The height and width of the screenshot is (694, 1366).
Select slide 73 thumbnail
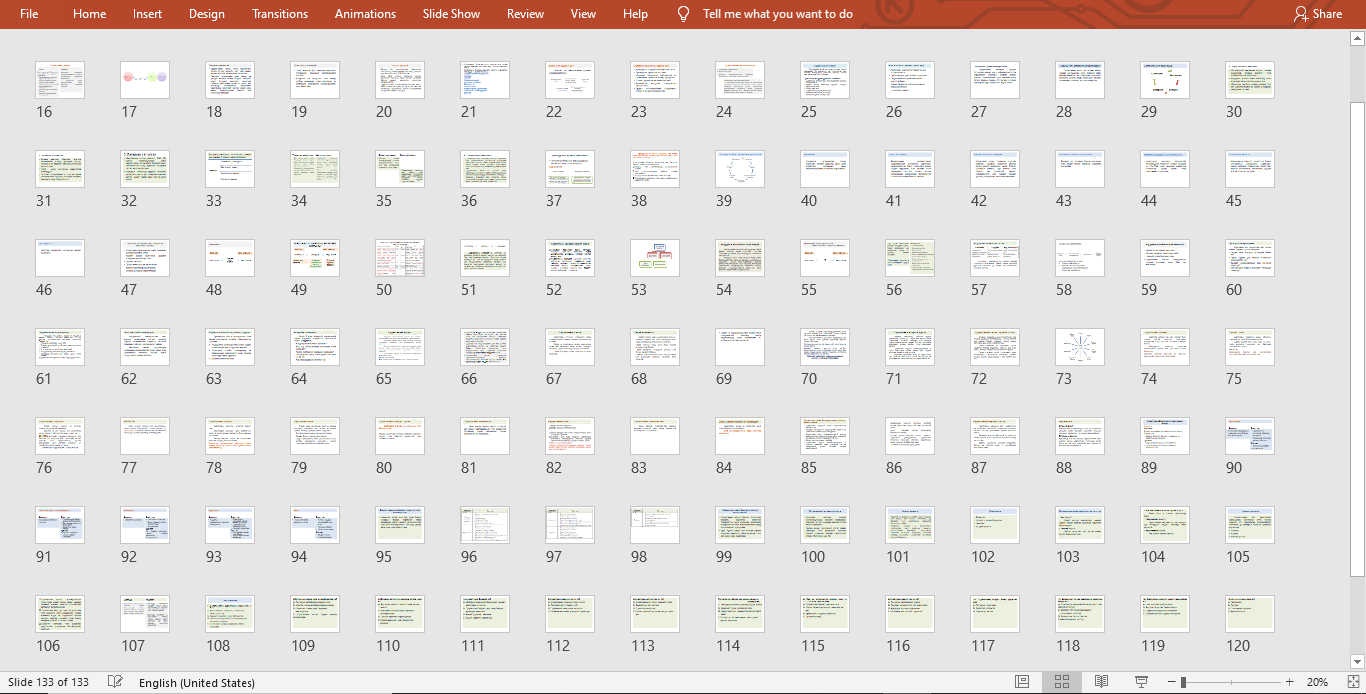(1080, 347)
